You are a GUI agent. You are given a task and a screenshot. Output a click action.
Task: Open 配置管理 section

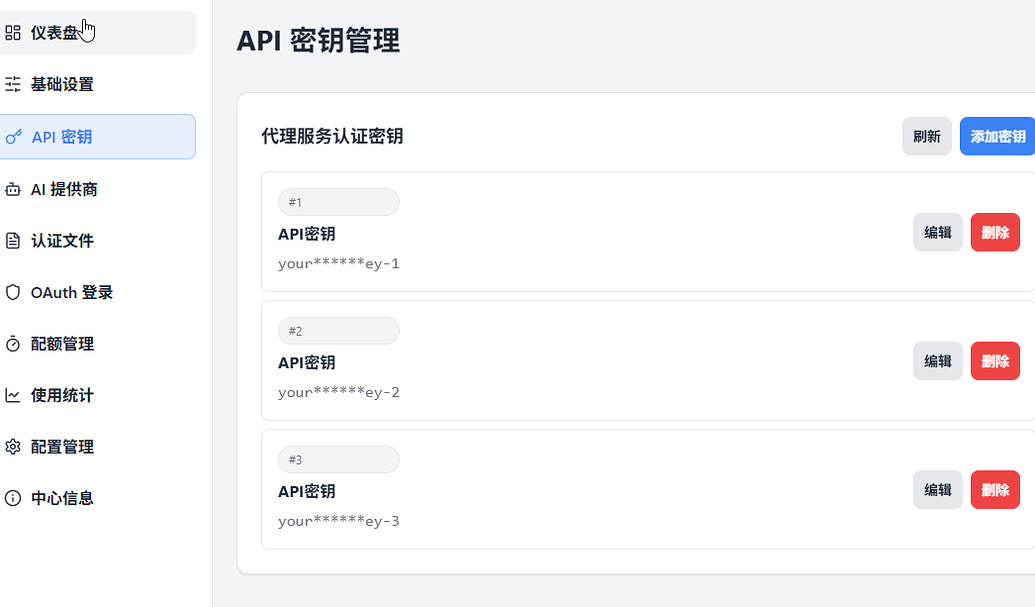[98, 447]
